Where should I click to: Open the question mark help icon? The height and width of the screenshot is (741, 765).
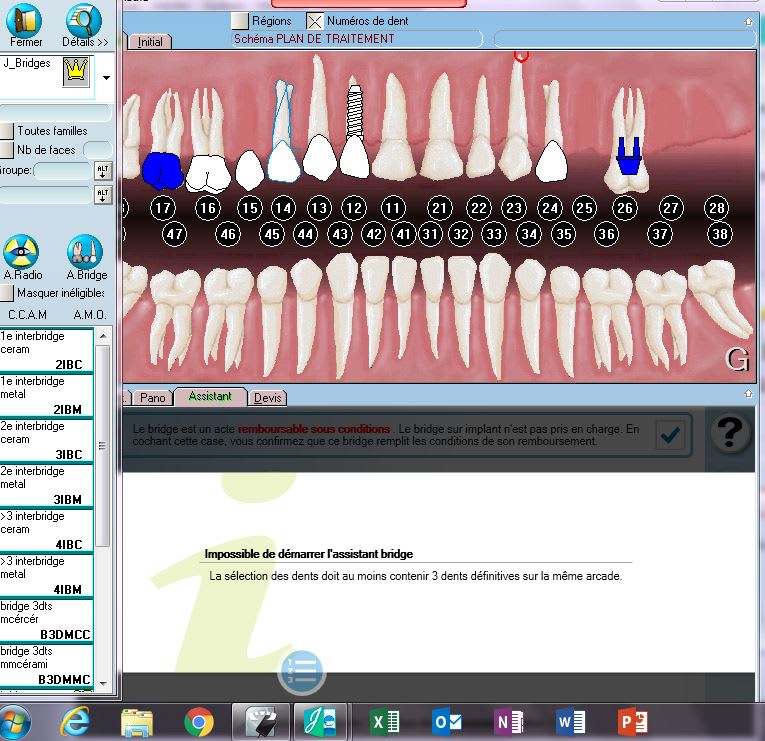pyautogui.click(x=731, y=433)
